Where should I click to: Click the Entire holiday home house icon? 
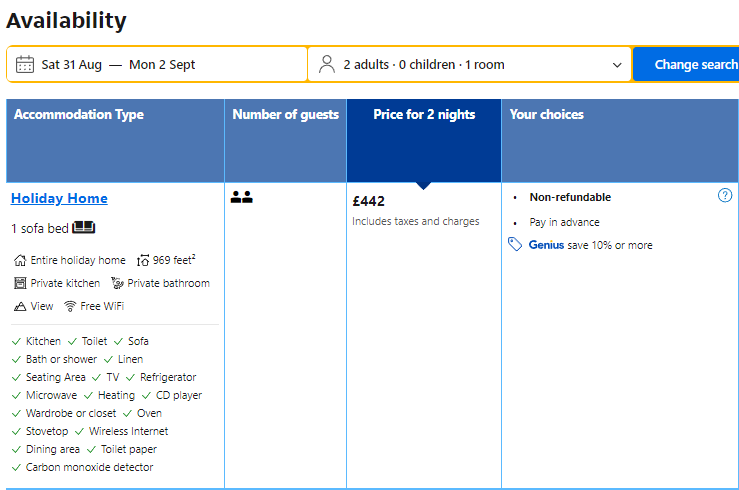click(20, 260)
